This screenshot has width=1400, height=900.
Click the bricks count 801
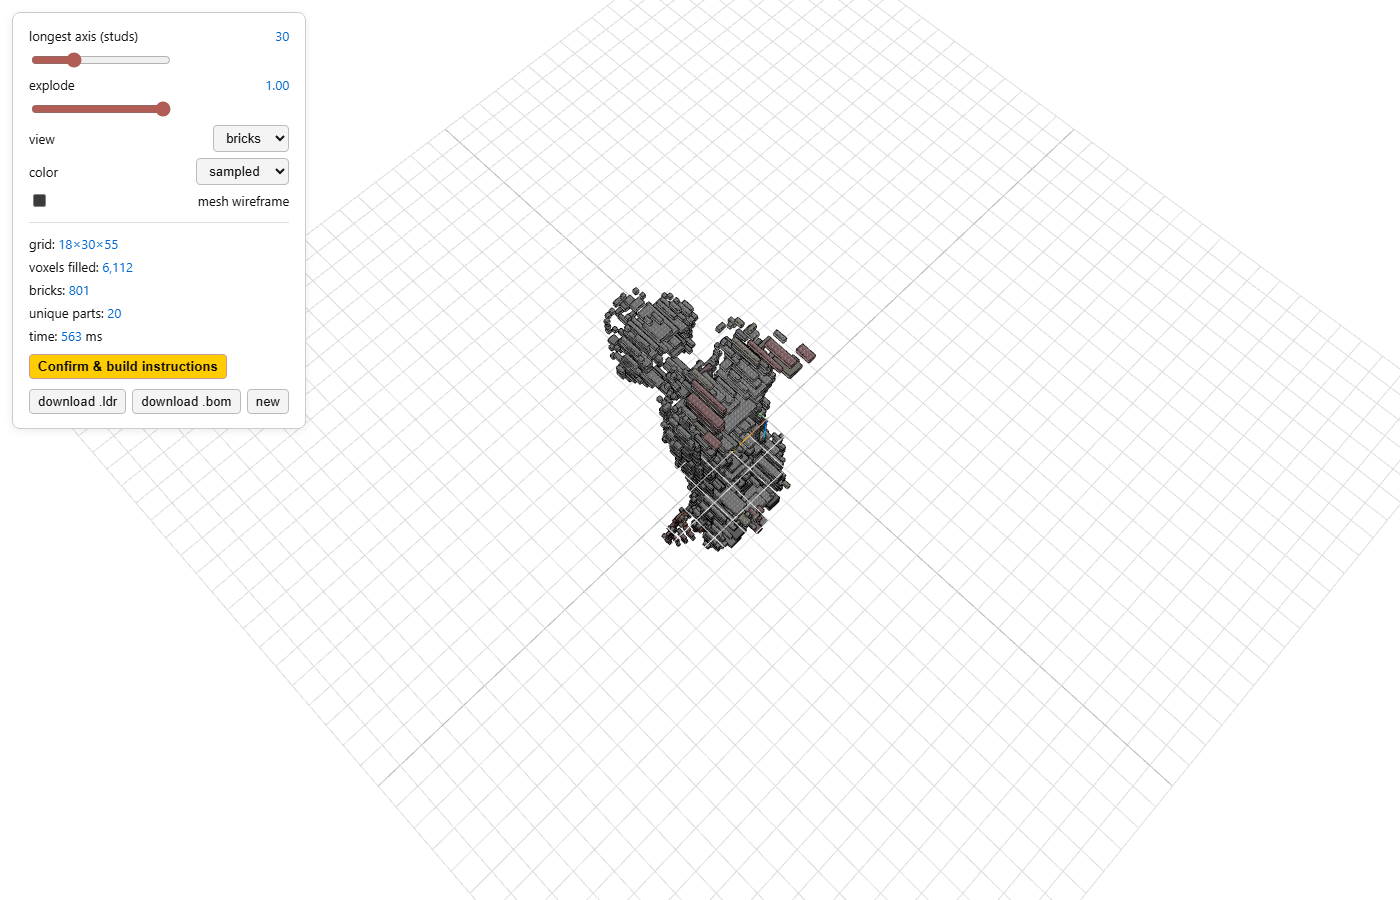(x=79, y=291)
